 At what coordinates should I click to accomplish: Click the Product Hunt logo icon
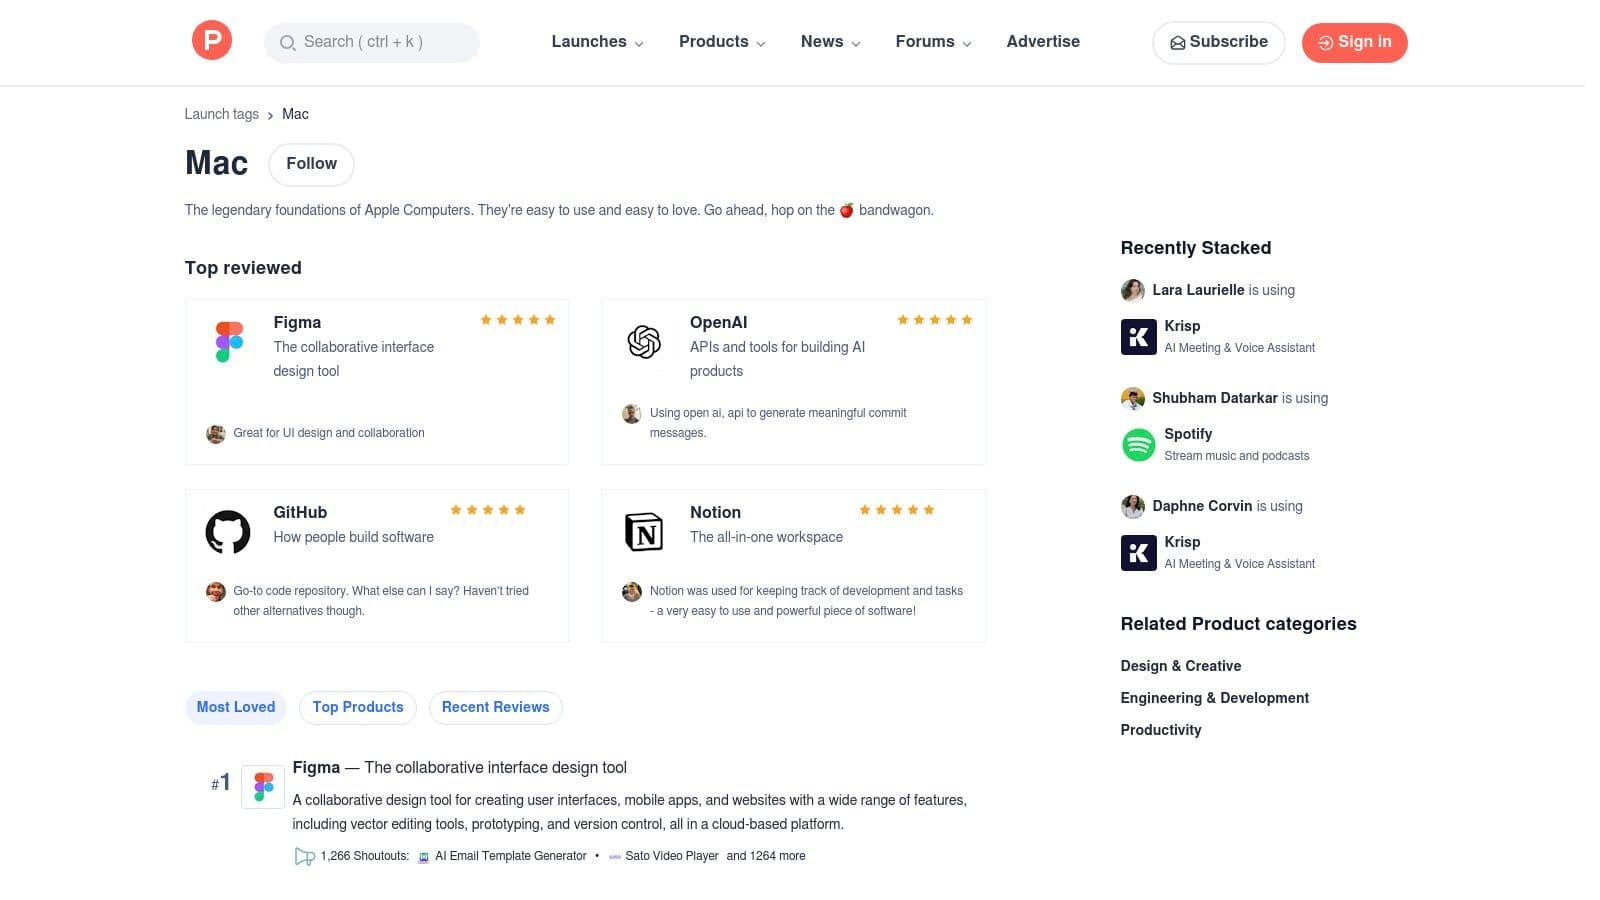pos(211,41)
